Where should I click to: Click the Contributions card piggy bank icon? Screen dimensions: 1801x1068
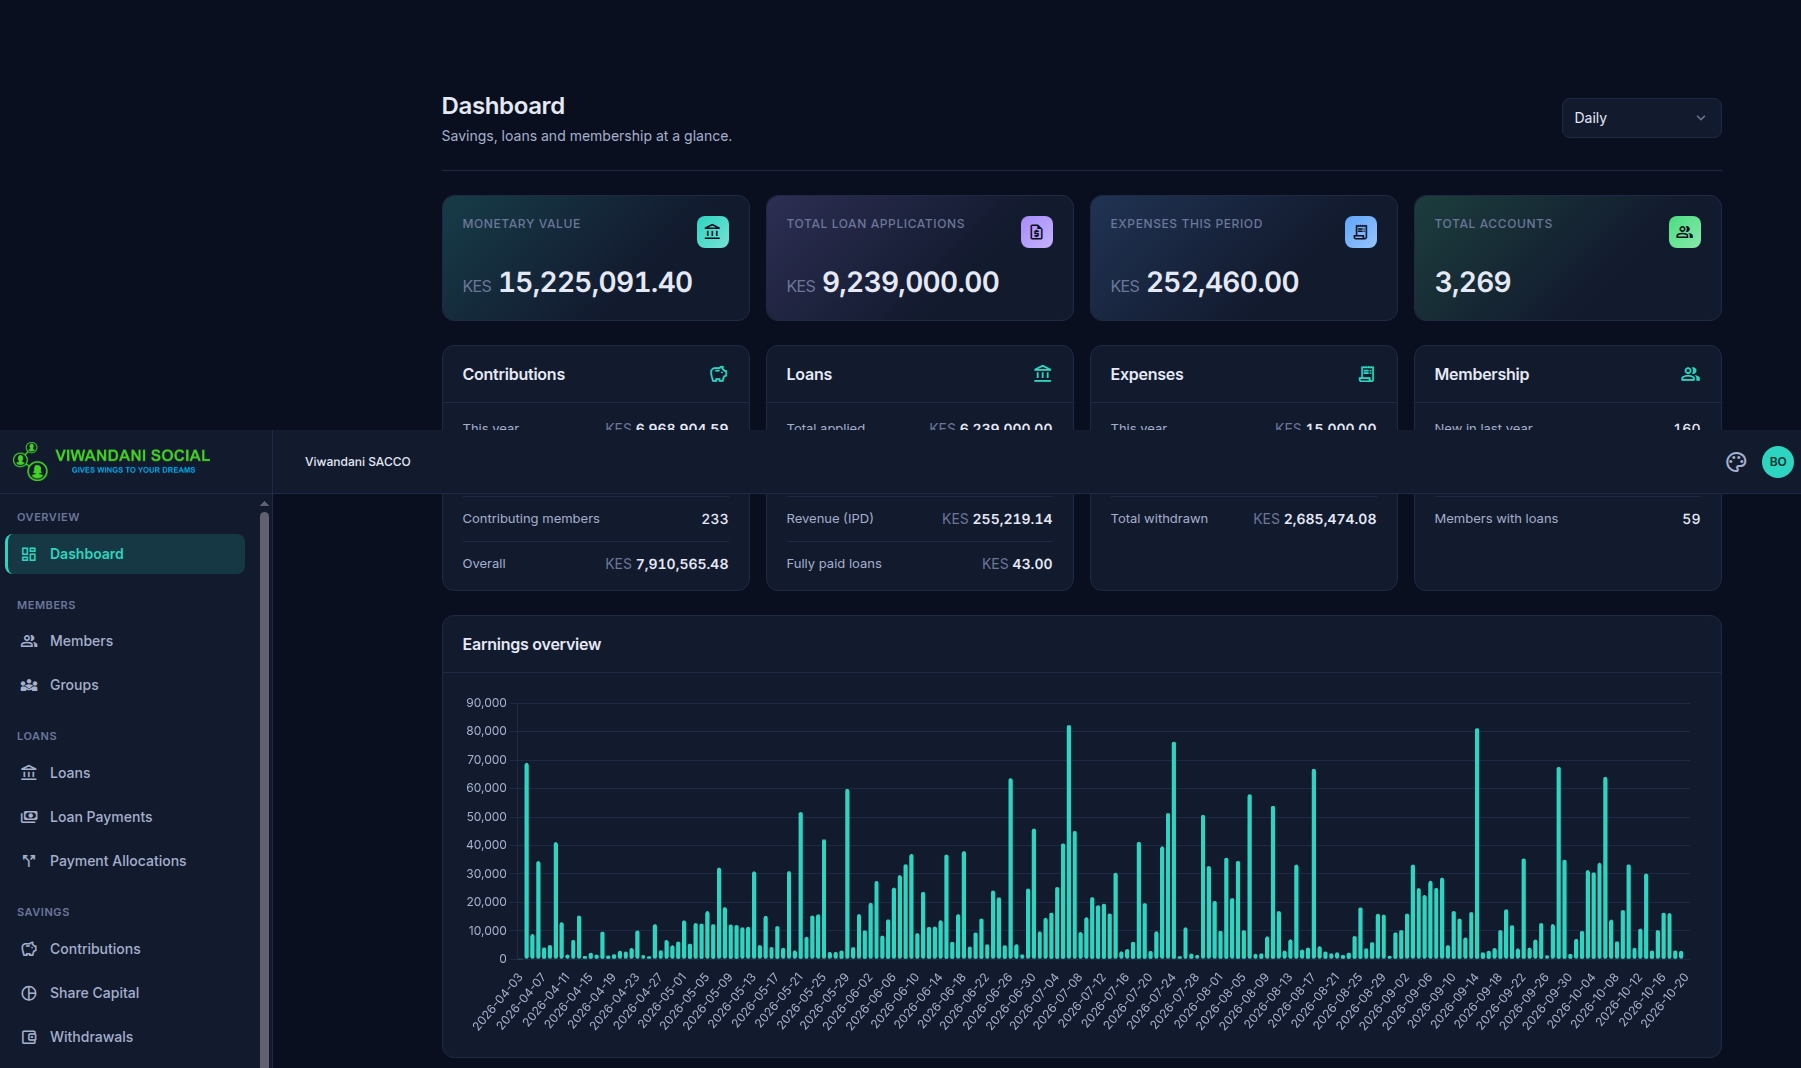click(718, 374)
